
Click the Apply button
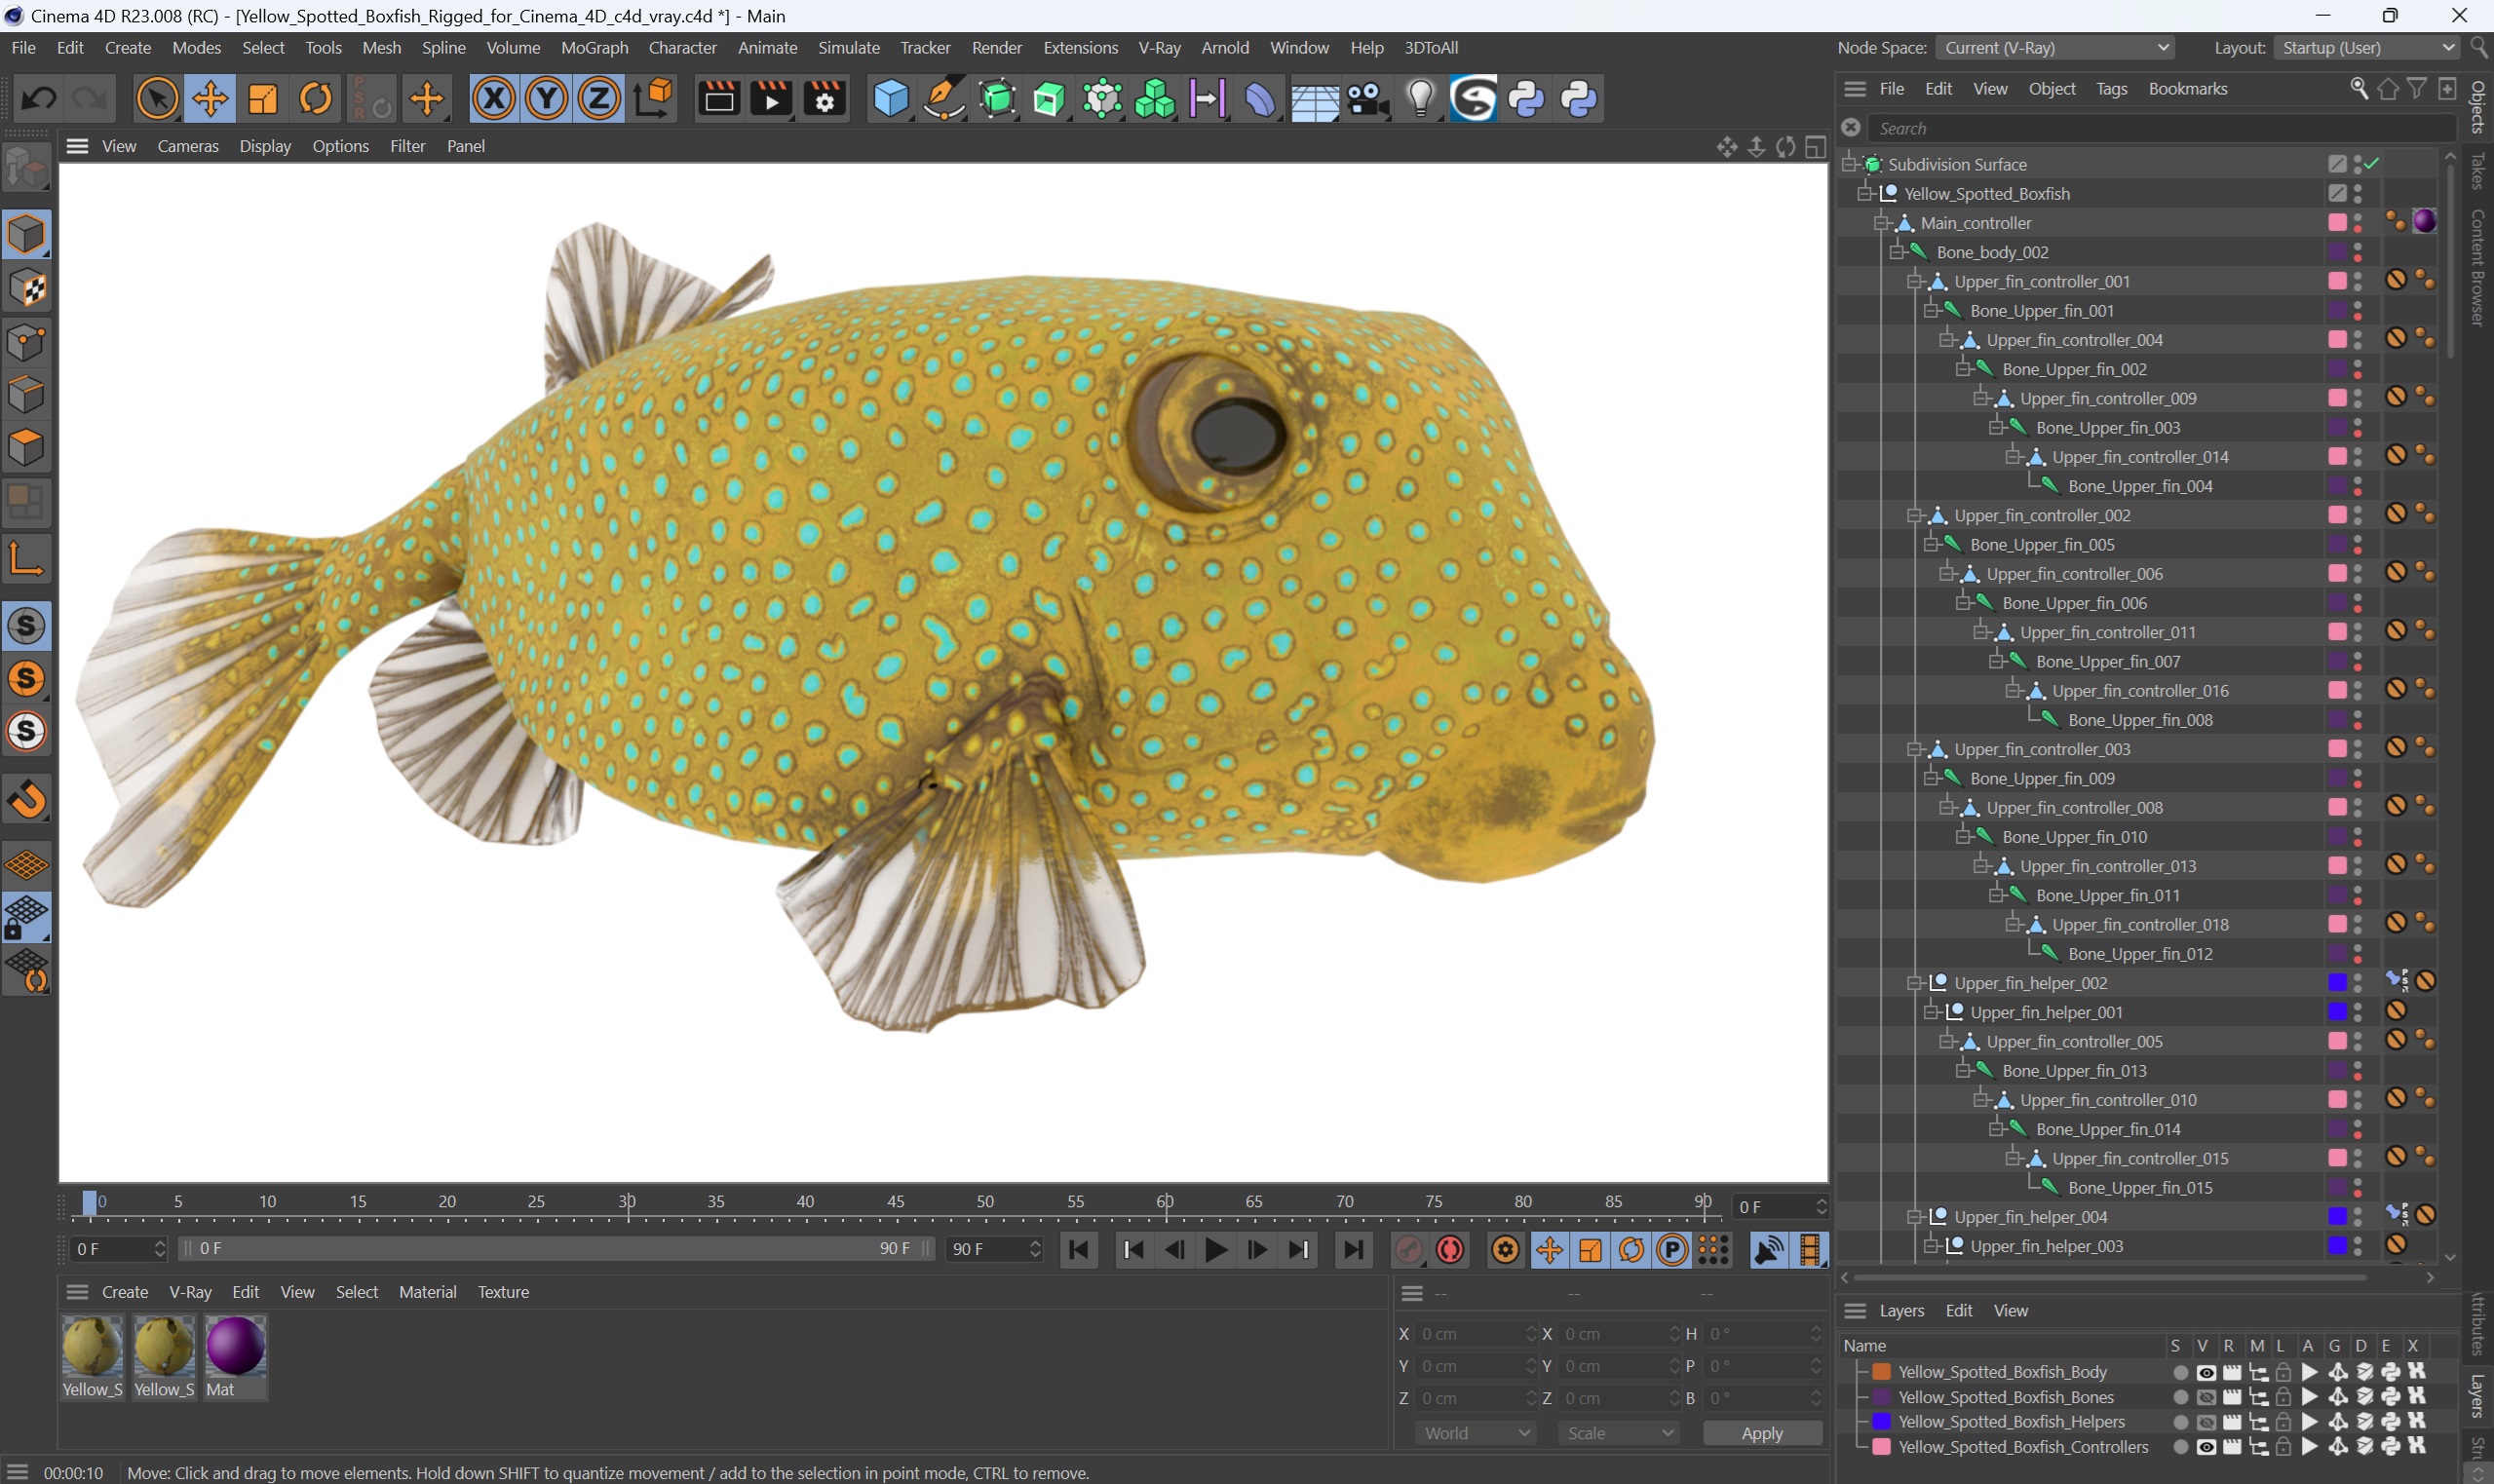click(1761, 1433)
